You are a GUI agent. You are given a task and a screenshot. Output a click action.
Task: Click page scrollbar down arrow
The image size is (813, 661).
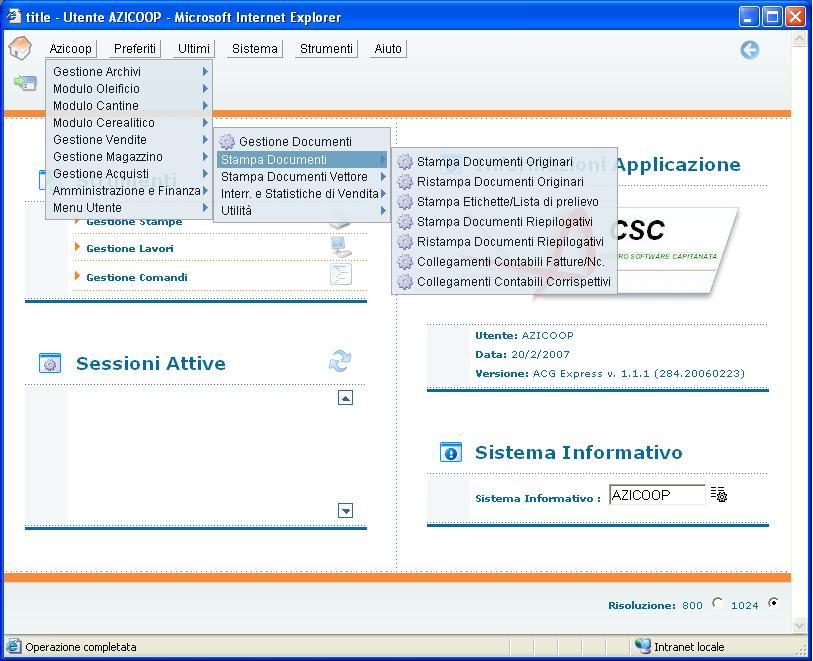[799, 626]
